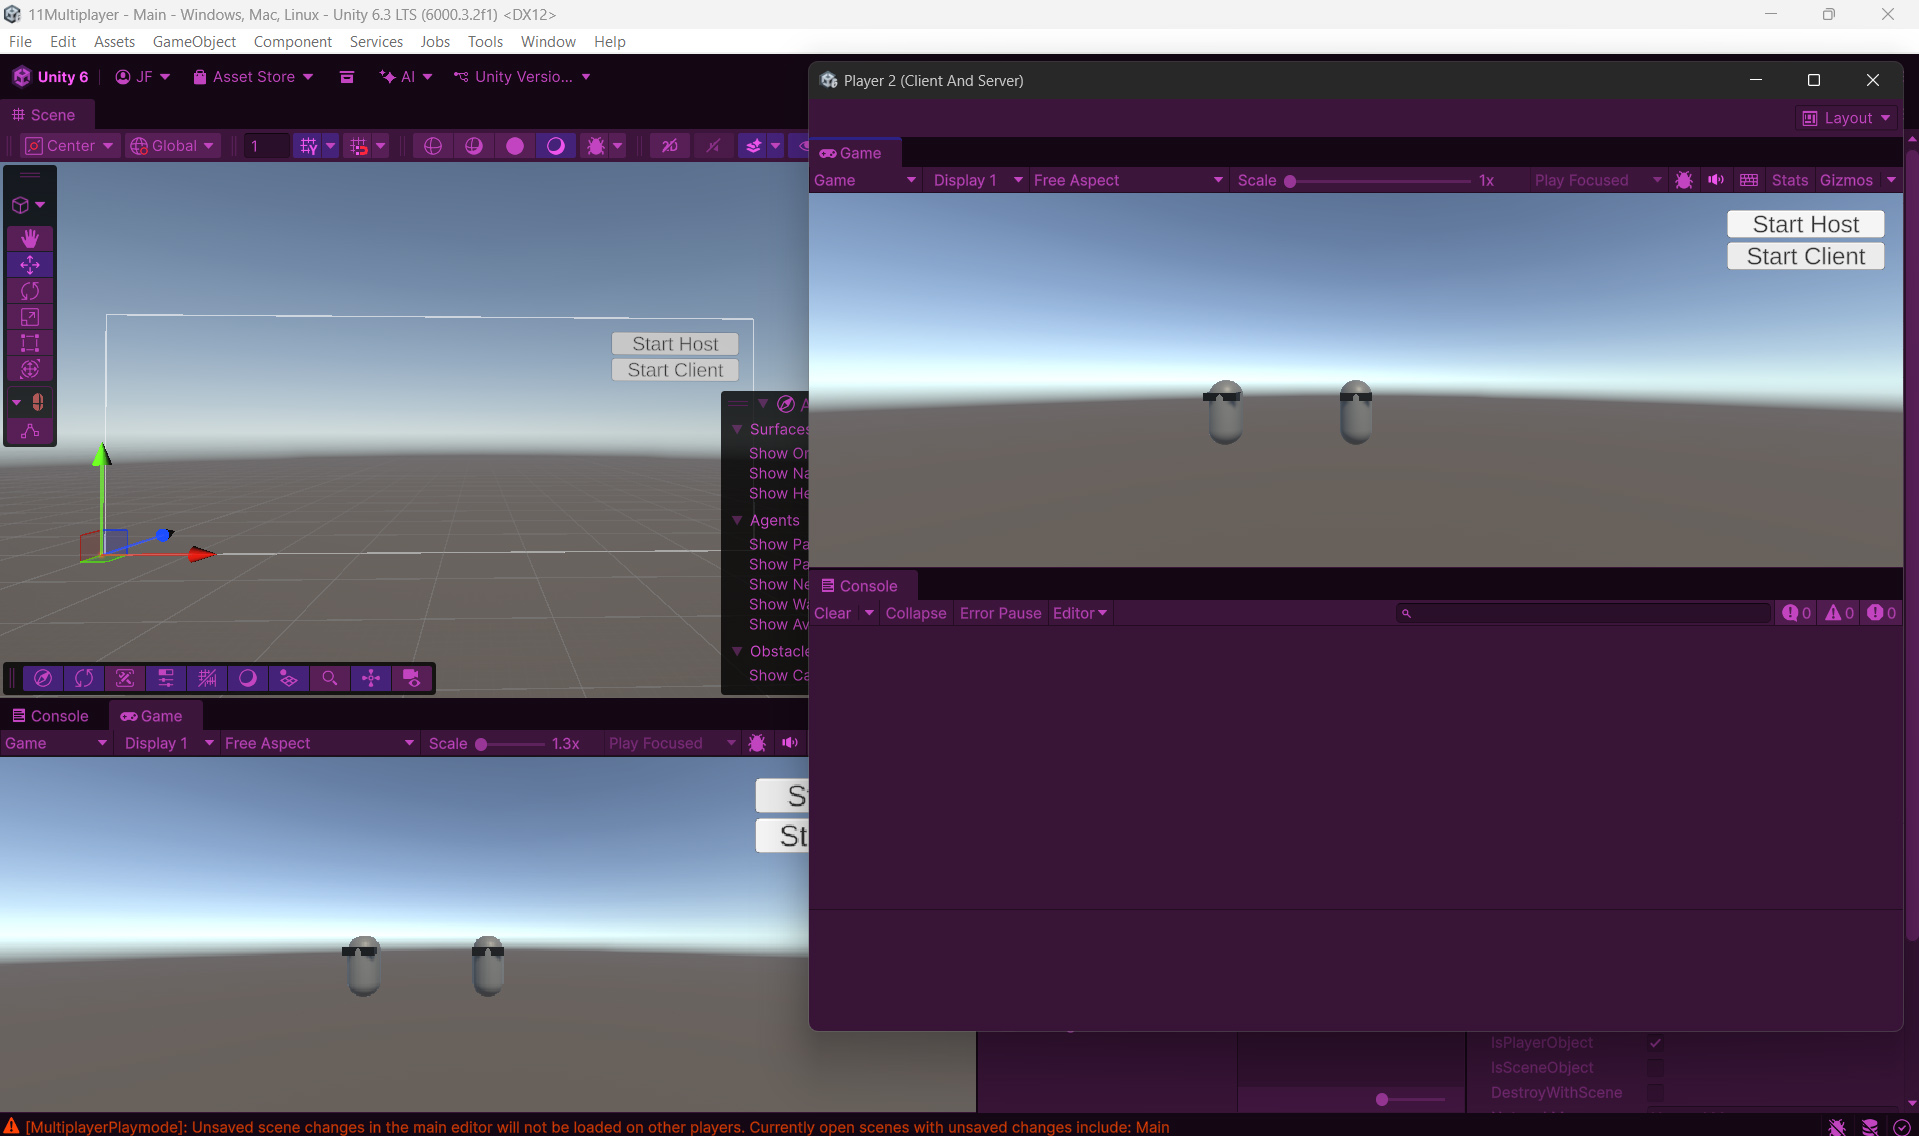Open the Global handle rotation dropdown
Viewport: 1919px width, 1136px height.
click(172, 146)
